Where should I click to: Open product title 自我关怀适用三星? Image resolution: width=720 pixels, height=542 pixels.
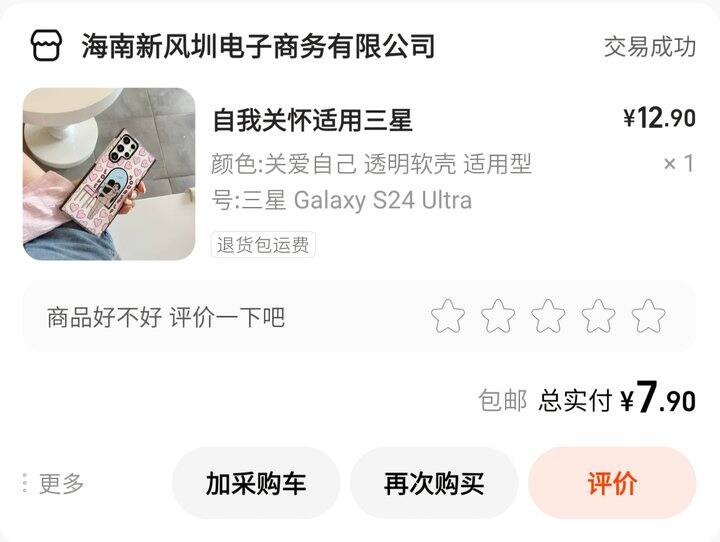coord(313,120)
